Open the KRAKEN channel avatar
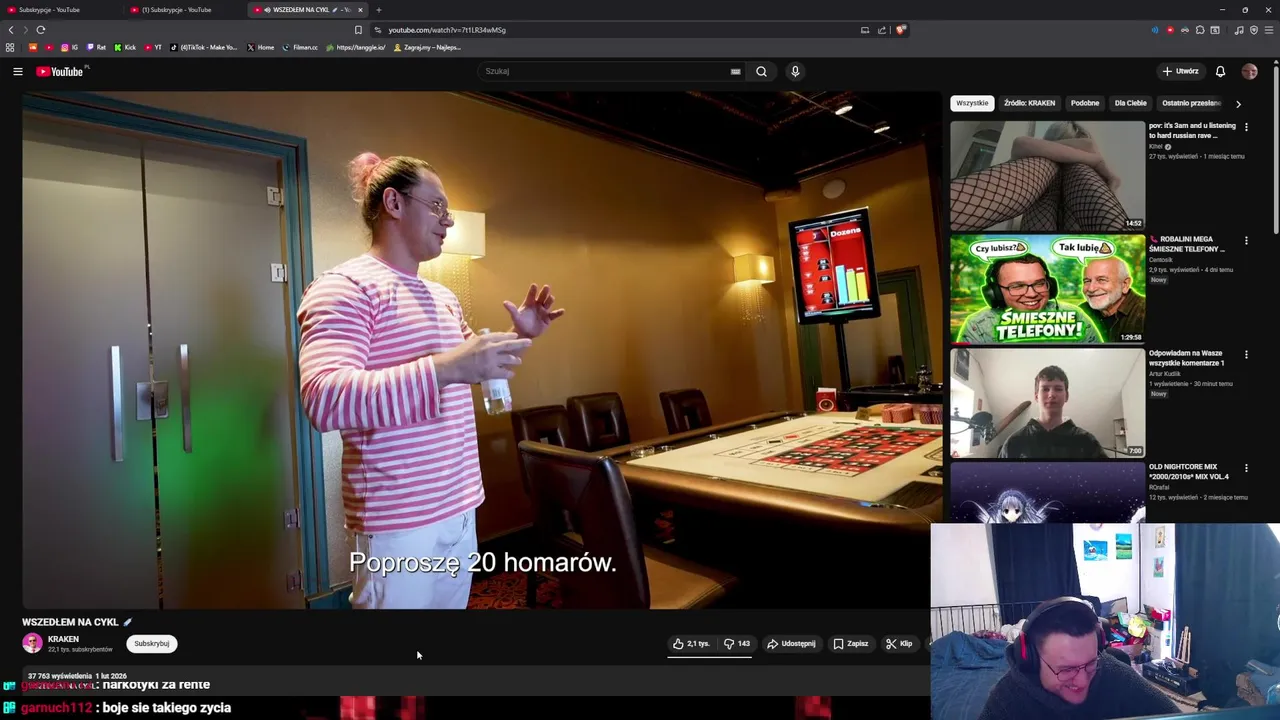This screenshot has width=1280, height=720. [x=33, y=643]
